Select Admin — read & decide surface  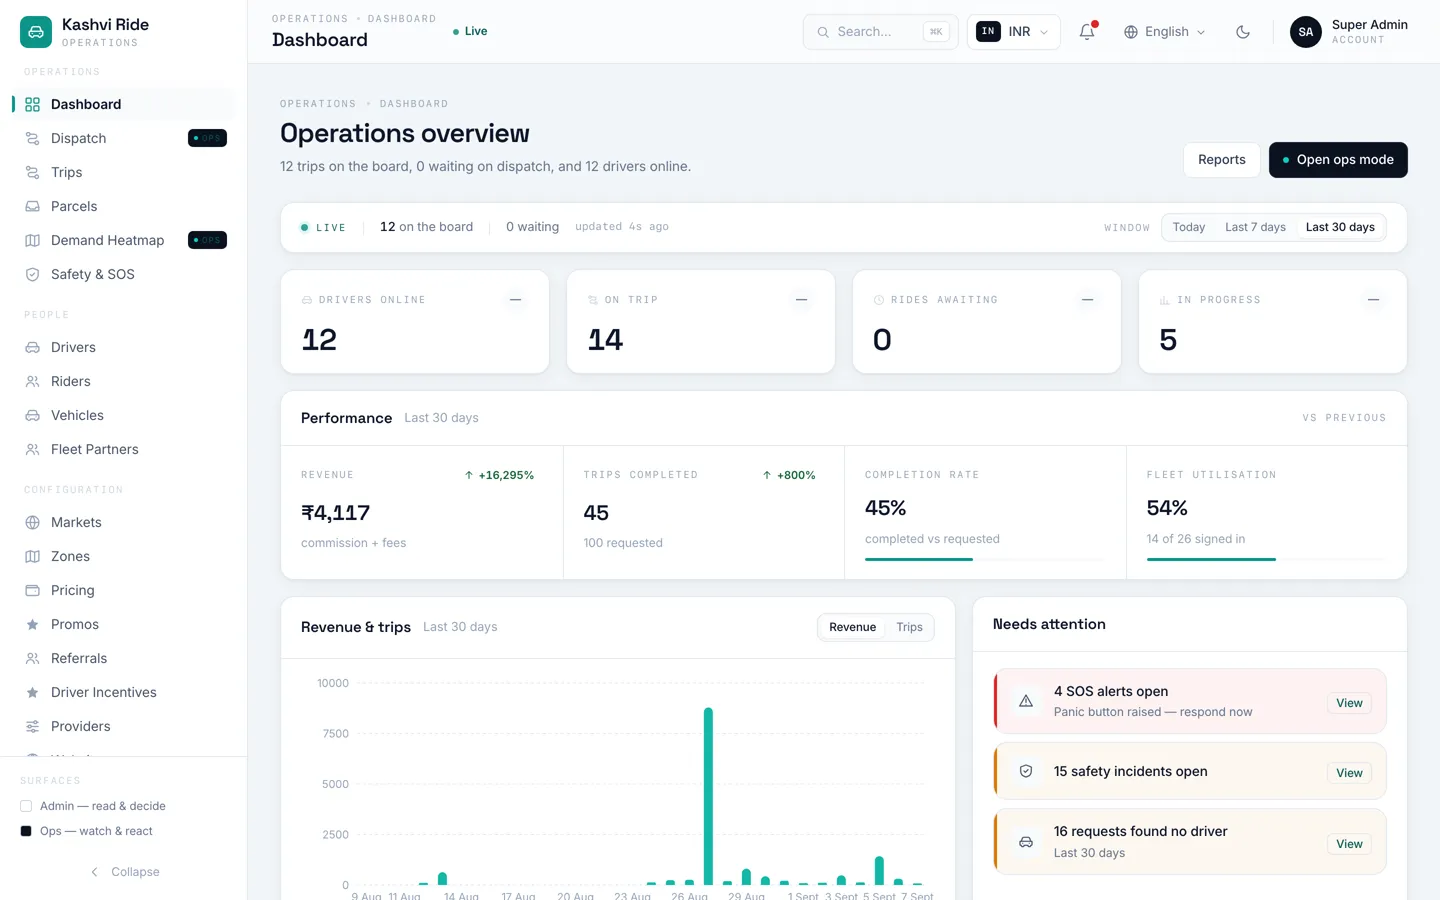click(x=93, y=806)
